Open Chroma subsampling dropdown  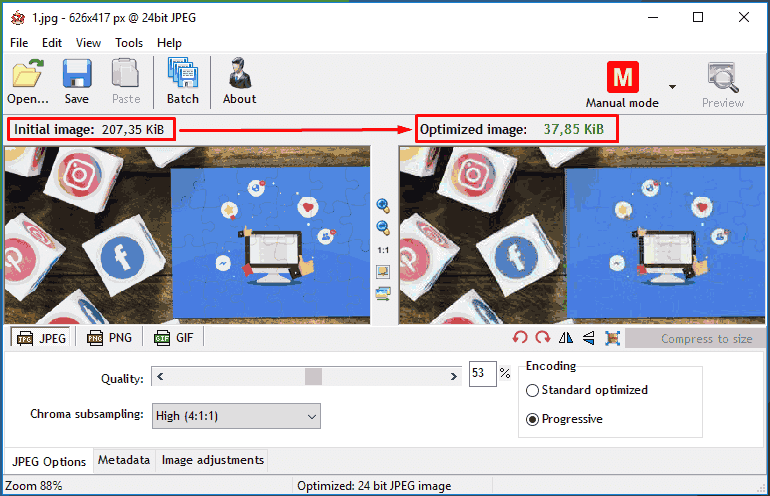point(236,416)
